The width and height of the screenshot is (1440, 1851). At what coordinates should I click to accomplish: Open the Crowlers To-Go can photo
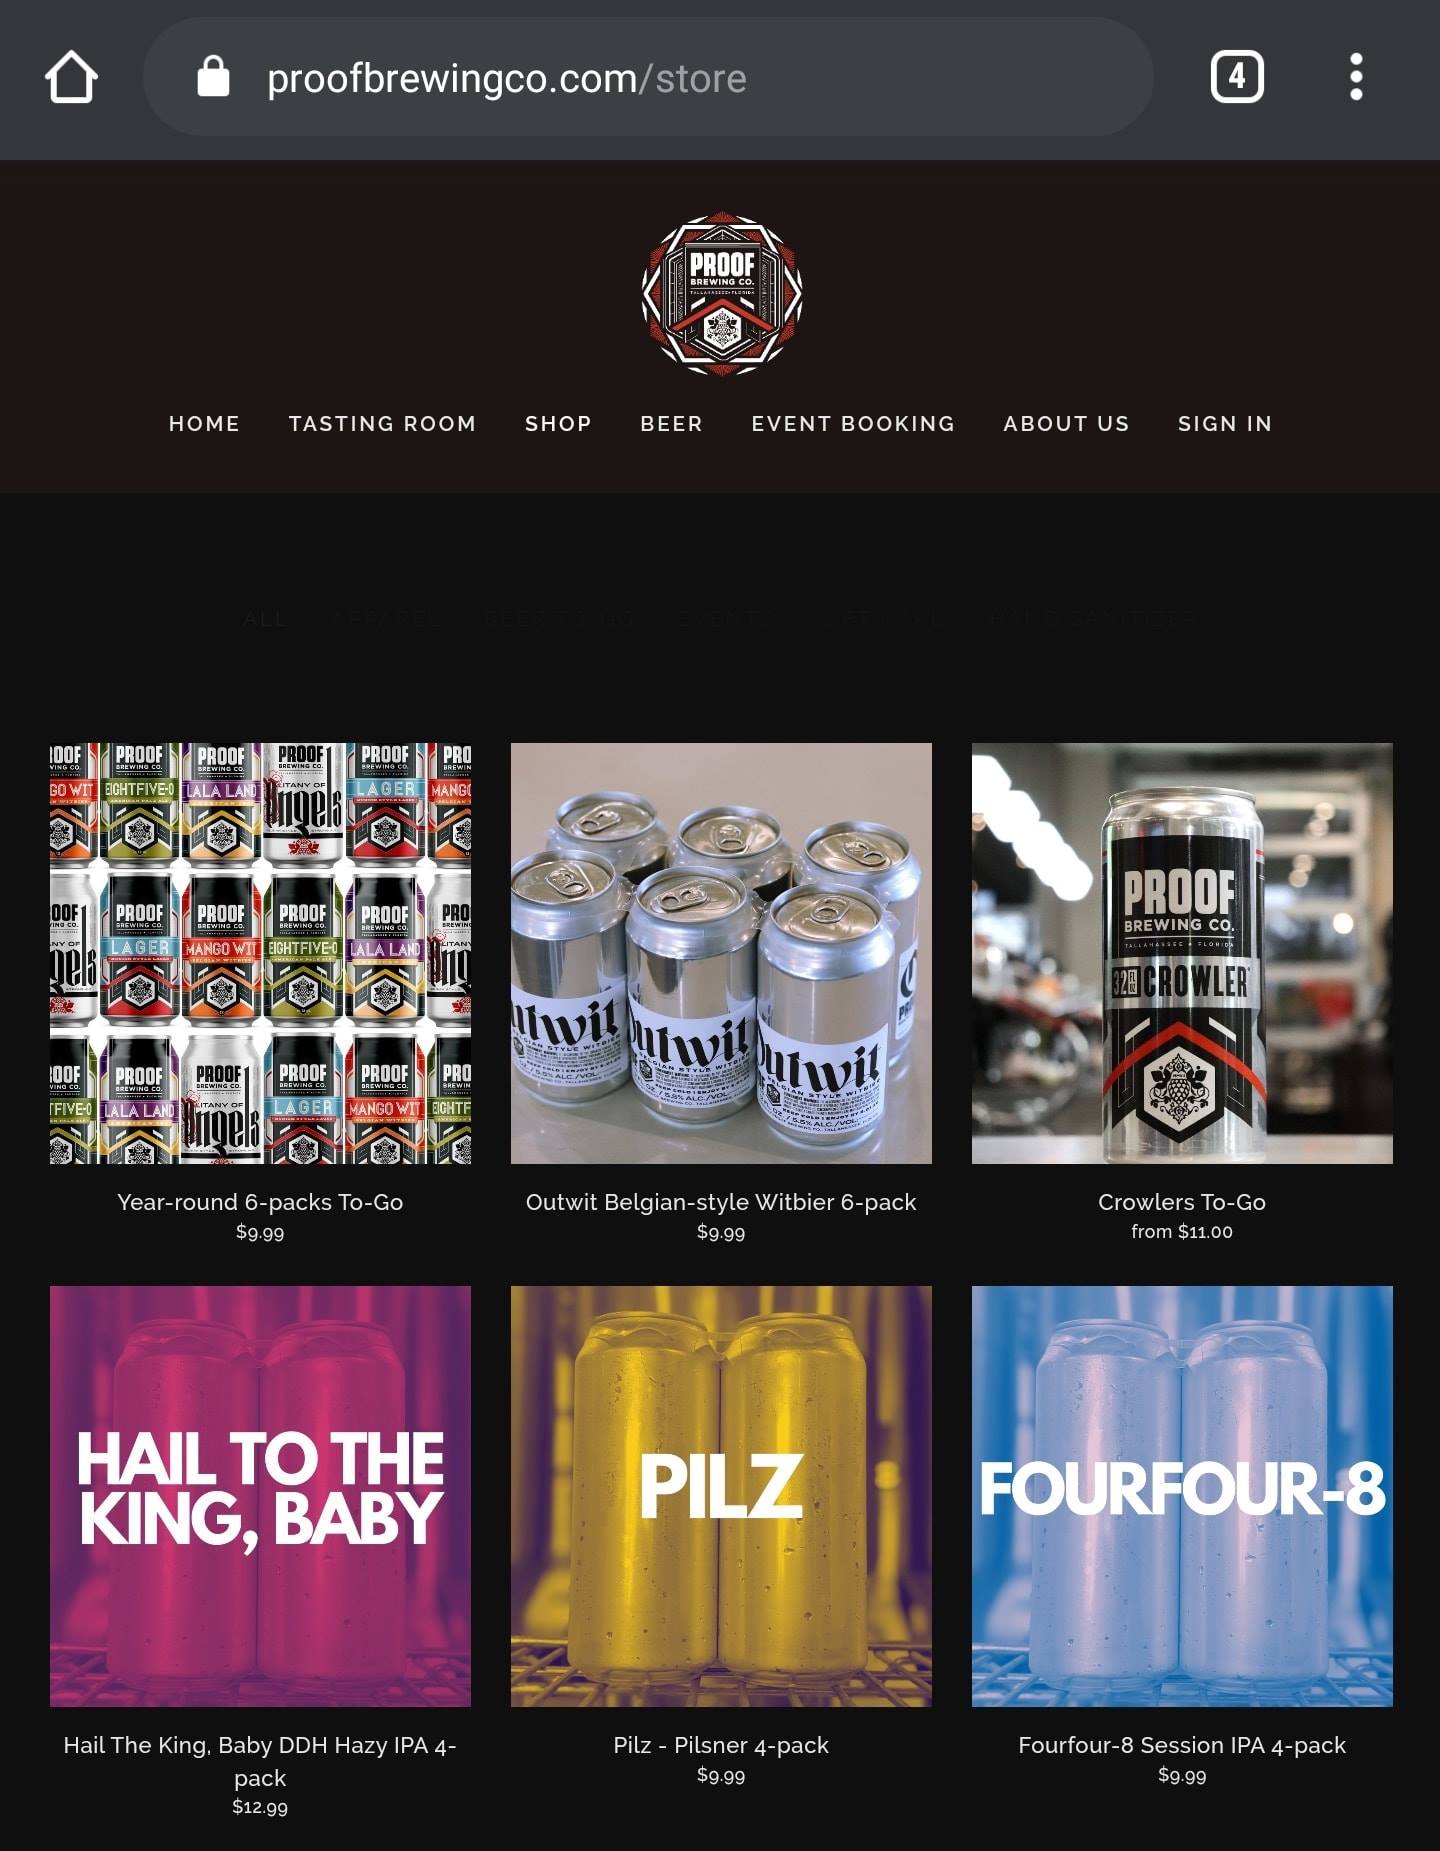tap(1182, 953)
